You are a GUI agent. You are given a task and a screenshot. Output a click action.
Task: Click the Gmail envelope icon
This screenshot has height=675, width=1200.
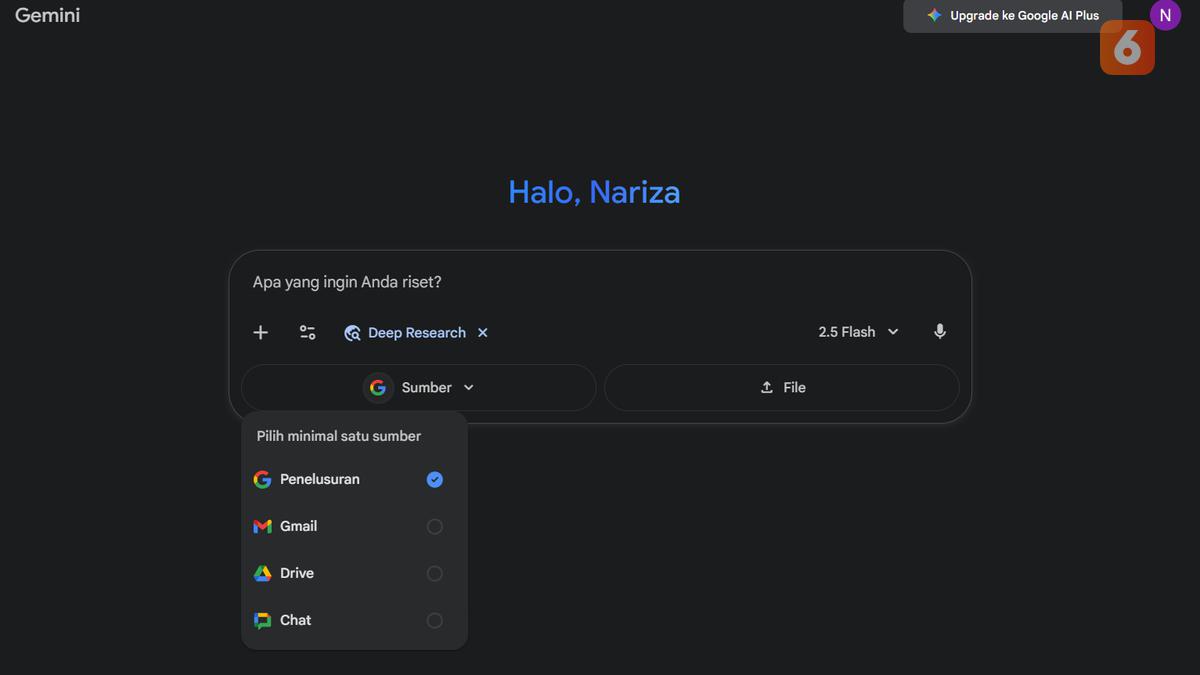click(x=262, y=526)
